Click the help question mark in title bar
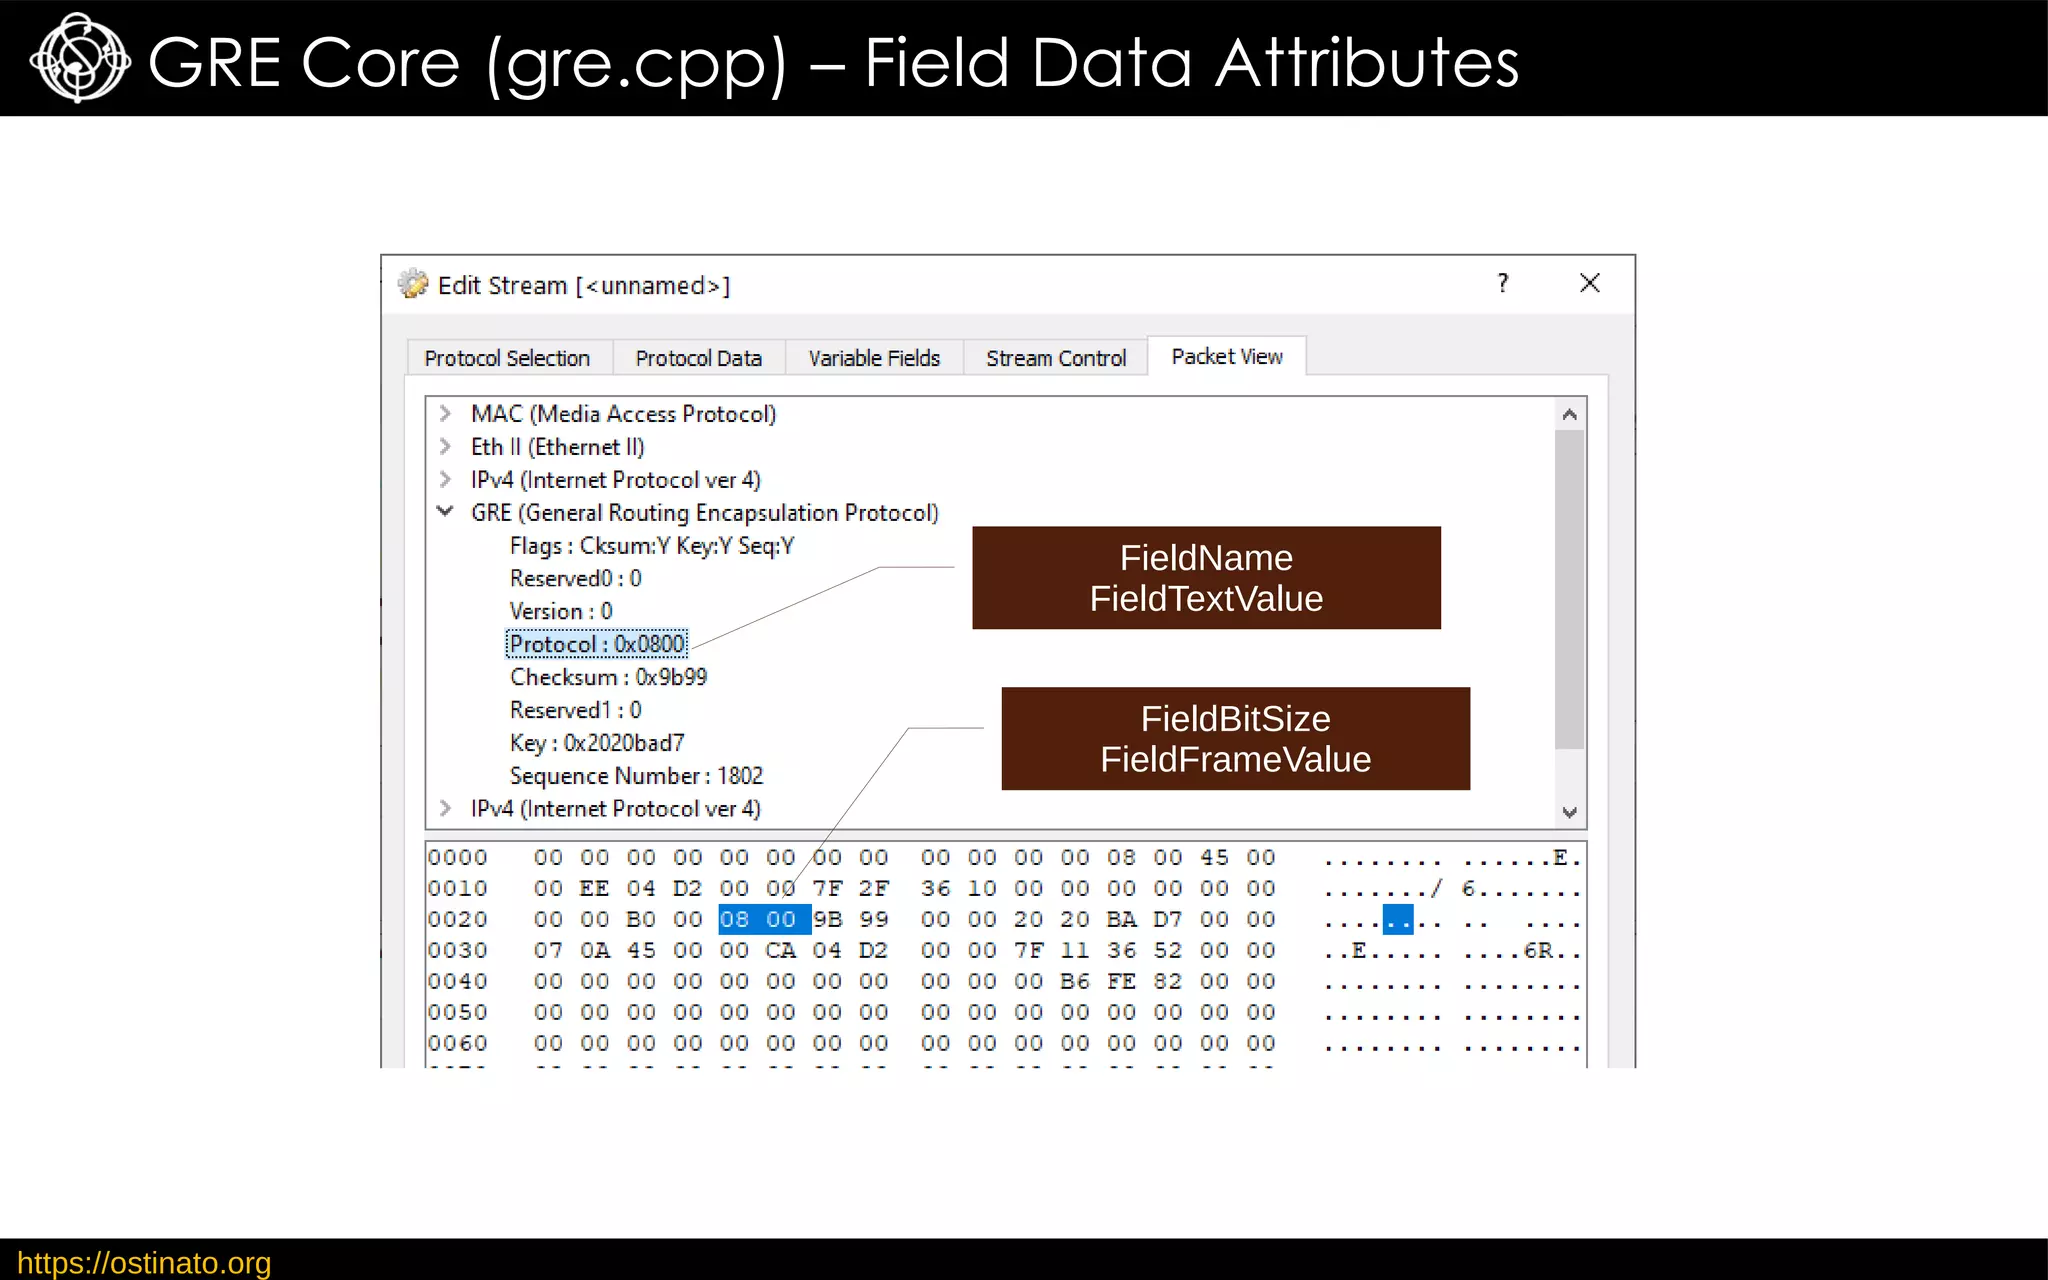2048x1280 pixels. pyautogui.click(x=1503, y=284)
